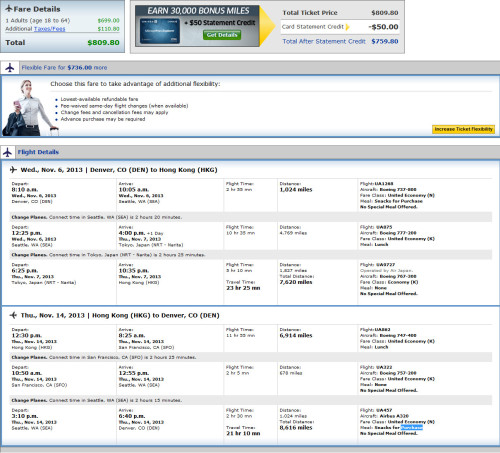Click the 10:50 a.m. San Francisco departure time
This screenshot has height=453, width=500.
pyautogui.click(x=26, y=373)
